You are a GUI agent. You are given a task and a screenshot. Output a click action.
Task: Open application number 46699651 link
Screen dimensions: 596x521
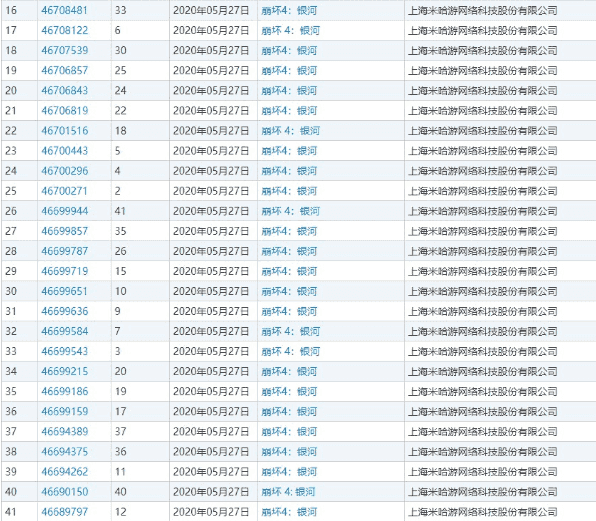tap(65, 291)
